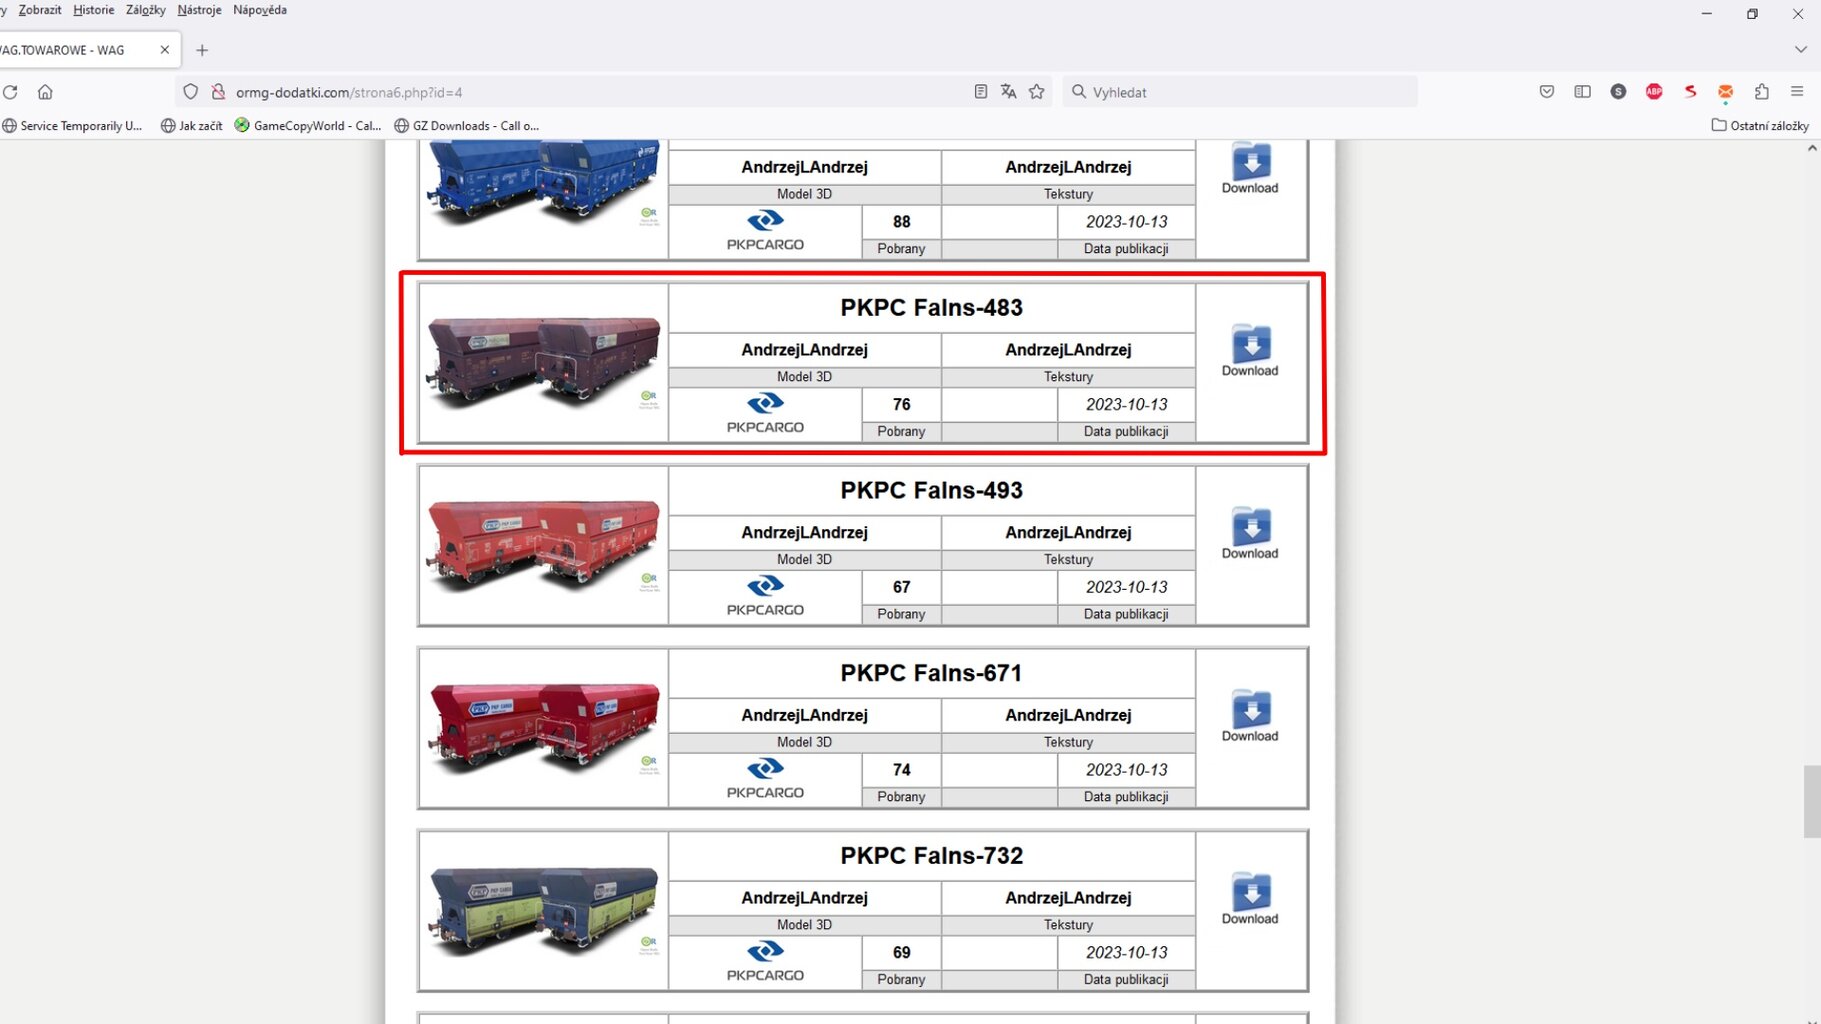Click the Vyhledat search field
1821x1024 pixels.
tap(1240, 92)
